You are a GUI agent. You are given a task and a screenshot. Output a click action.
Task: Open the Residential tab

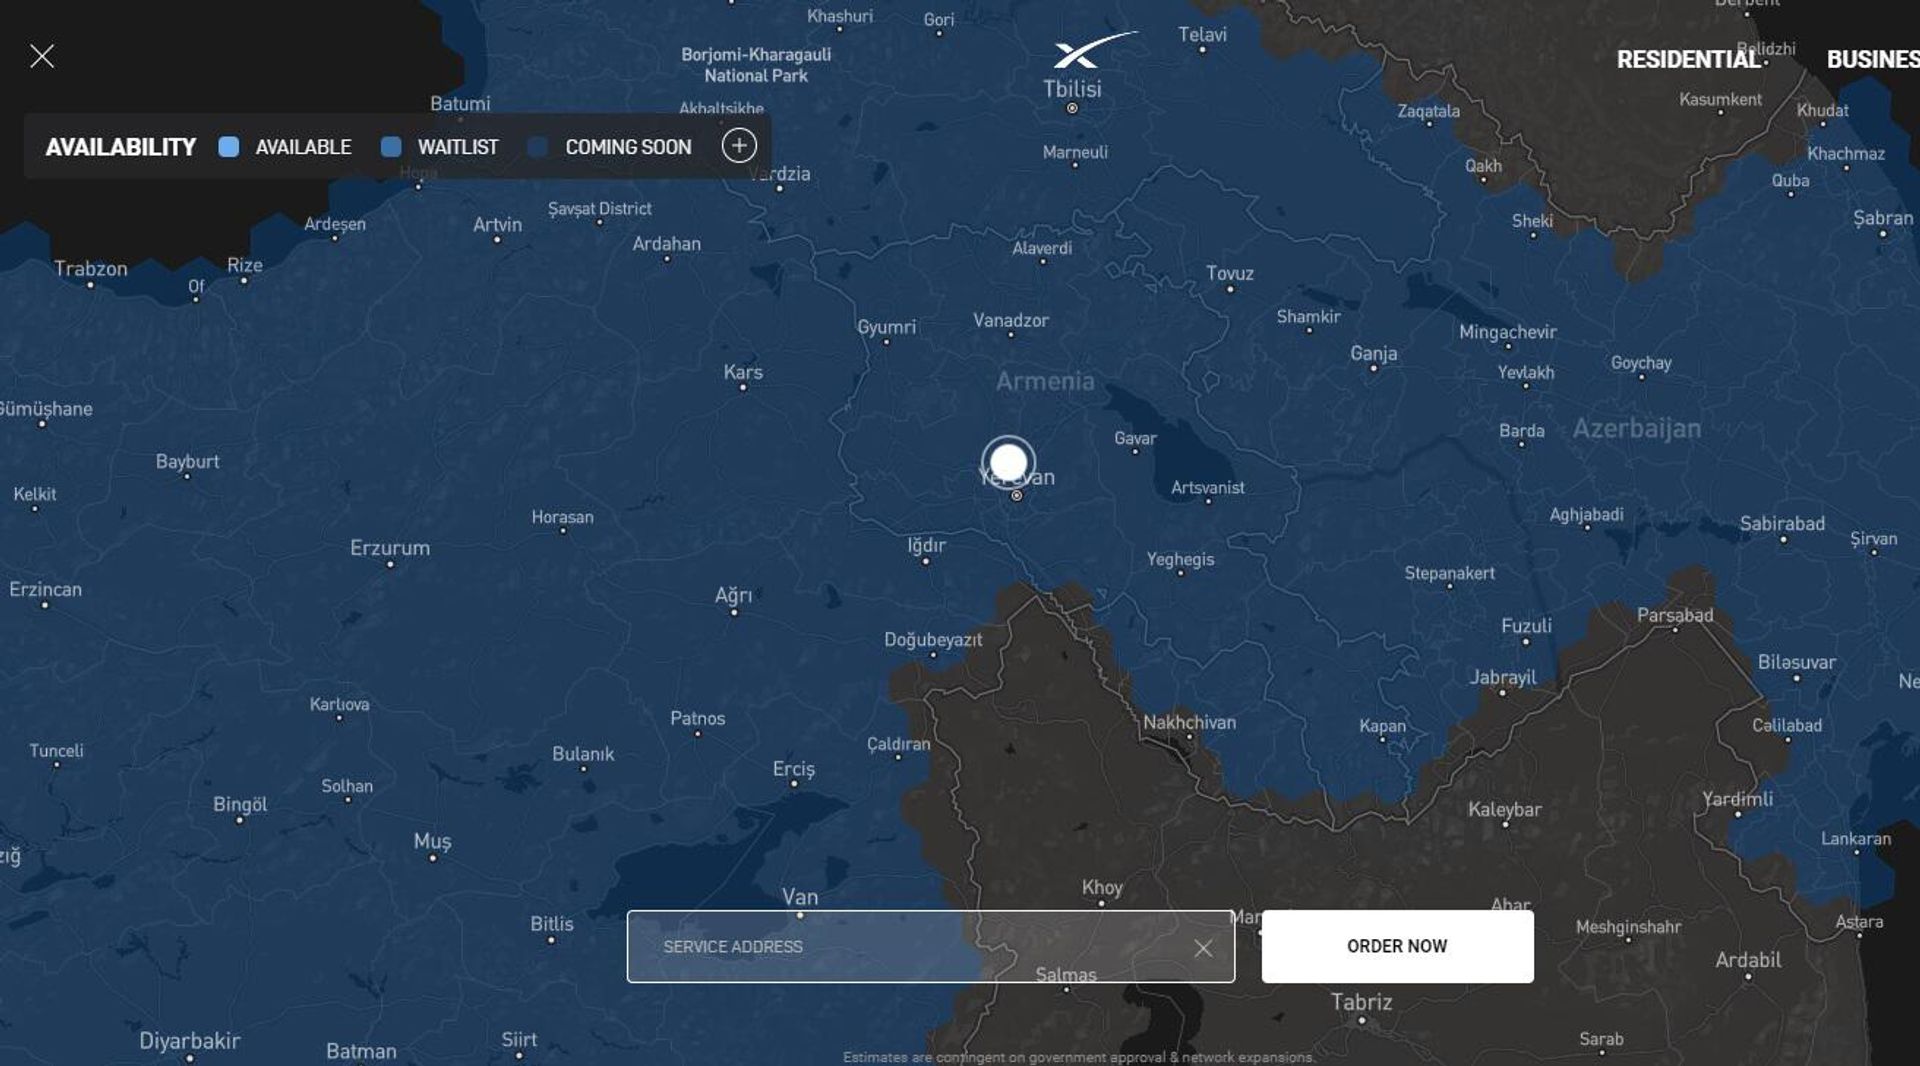pyautogui.click(x=1688, y=60)
